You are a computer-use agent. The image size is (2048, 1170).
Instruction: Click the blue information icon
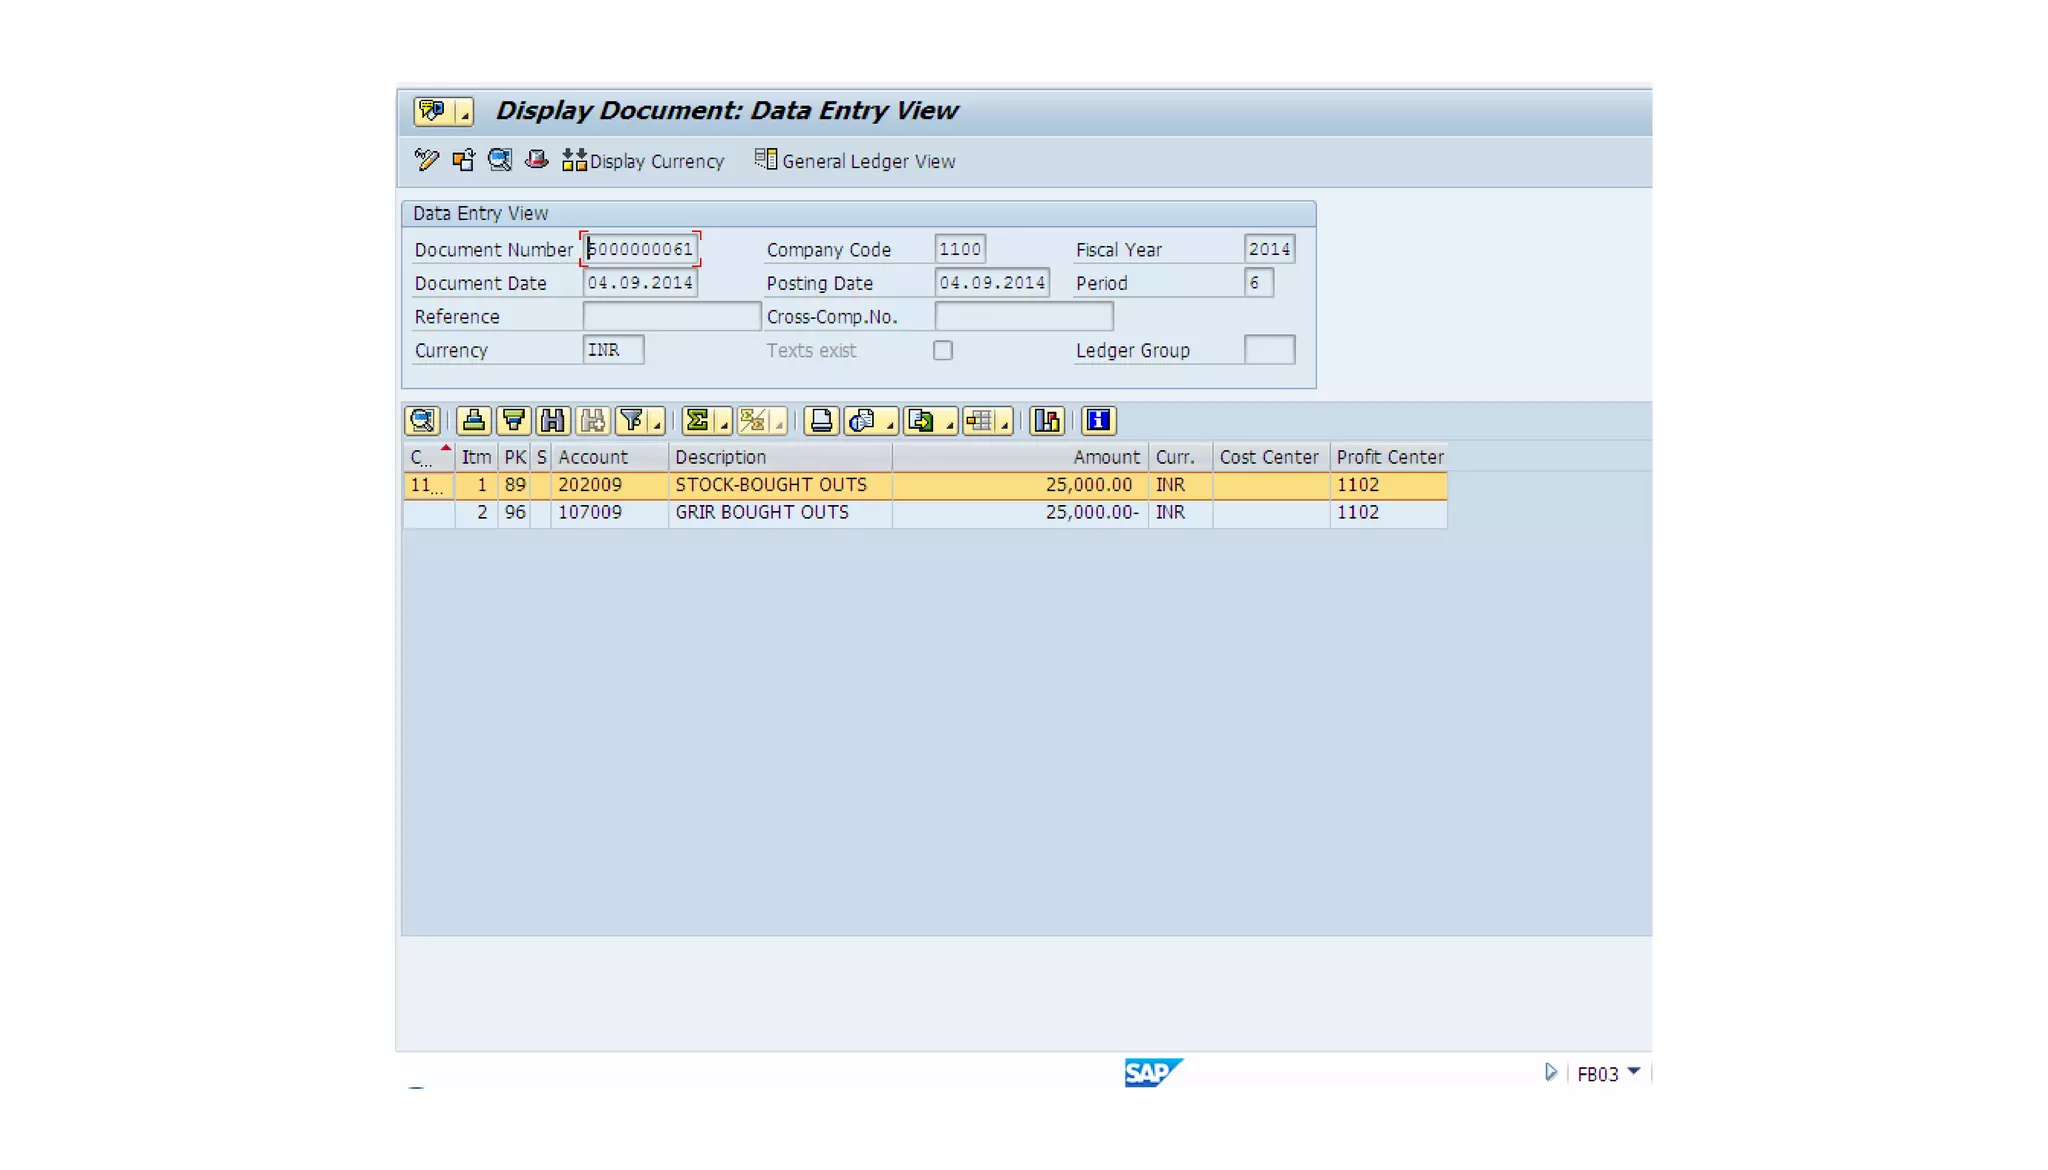pyautogui.click(x=1098, y=421)
